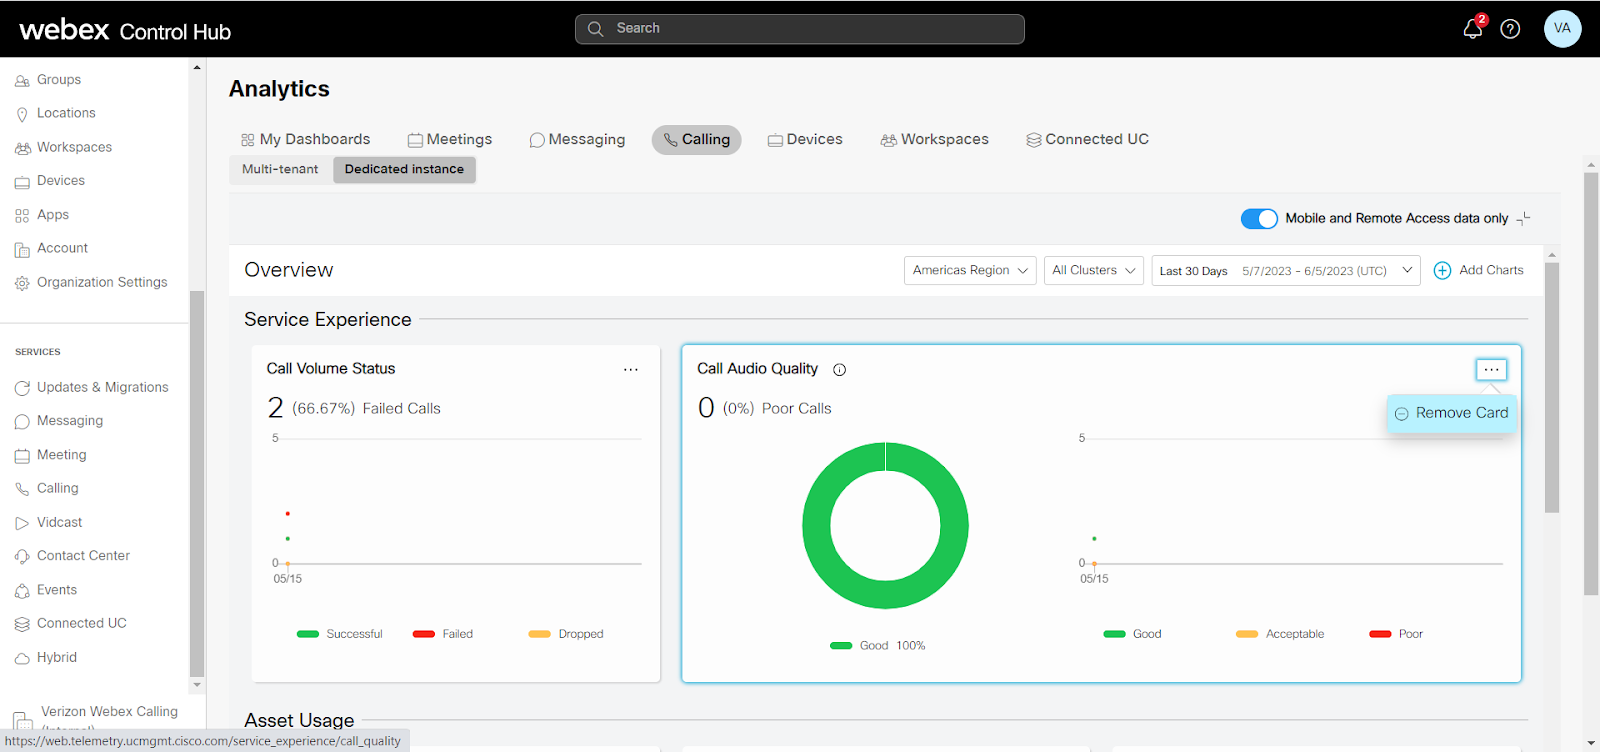Click the Locations pin icon
Image resolution: width=1600 pixels, height=752 pixels.
click(22, 114)
